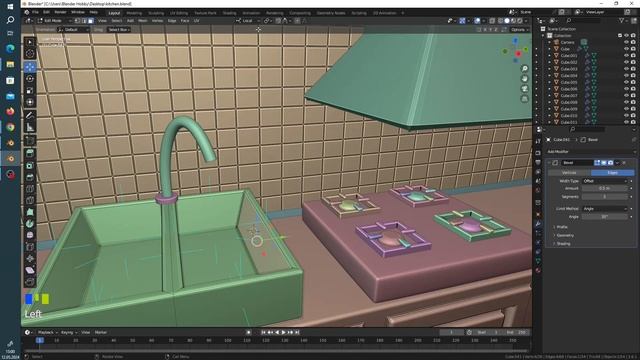Switch to the Modeling workspace tab
The image size is (640, 360).
[134, 13]
